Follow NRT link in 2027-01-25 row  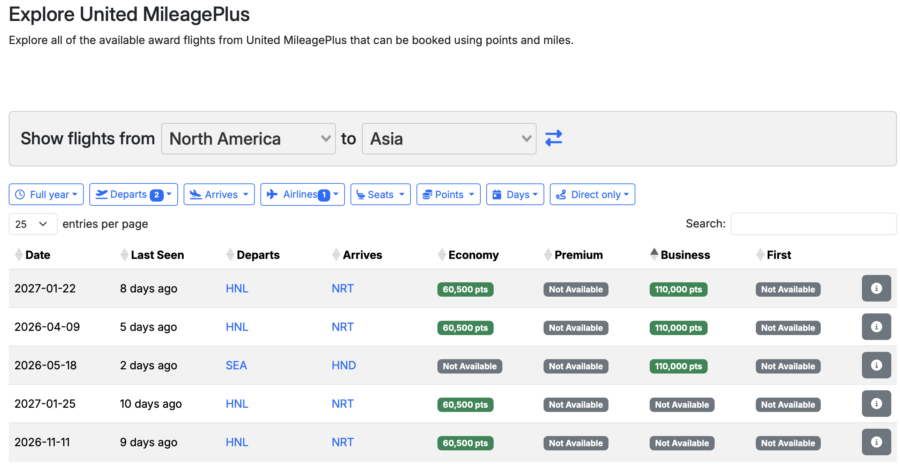point(343,404)
